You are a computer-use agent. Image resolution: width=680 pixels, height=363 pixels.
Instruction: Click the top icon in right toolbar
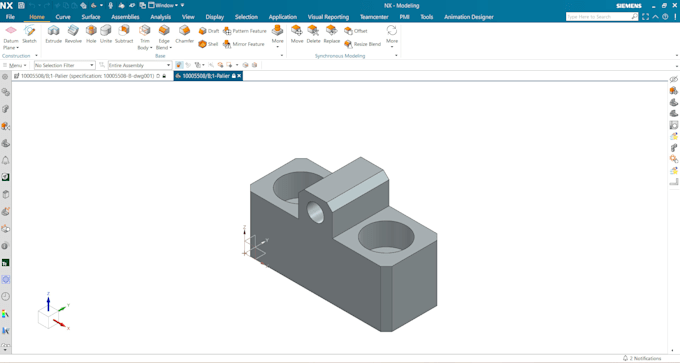[673, 79]
